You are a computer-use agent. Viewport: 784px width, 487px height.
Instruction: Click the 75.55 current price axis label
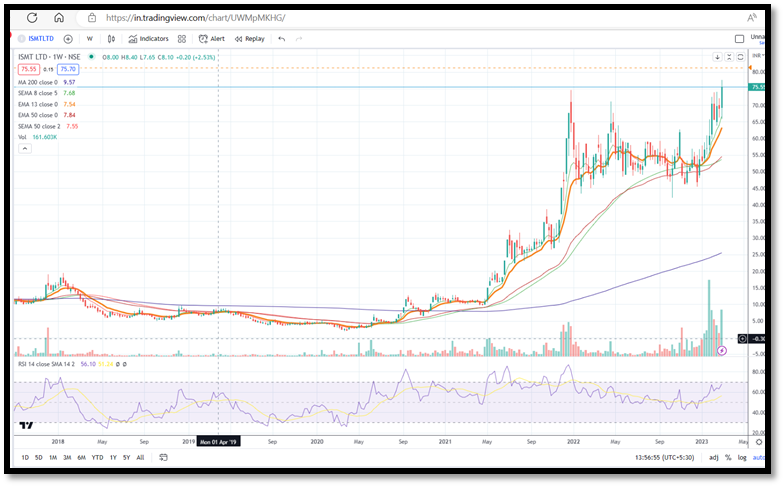(756, 87)
